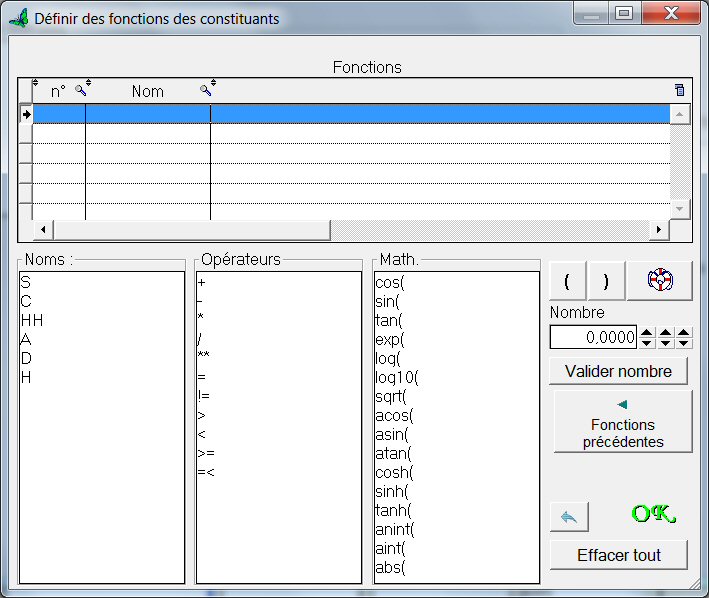
Task: Choose tanh( in the Math list
Action: coord(393,510)
